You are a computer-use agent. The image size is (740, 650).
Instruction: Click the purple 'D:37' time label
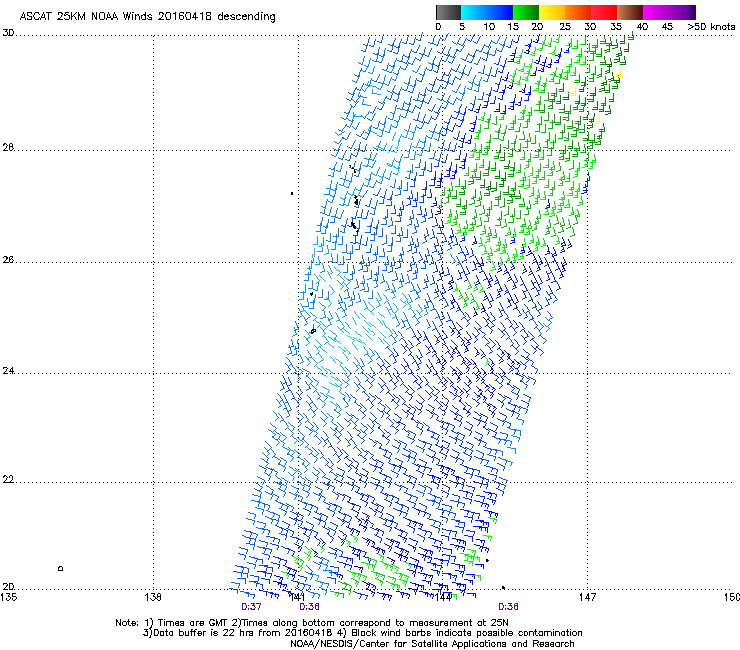point(251,607)
